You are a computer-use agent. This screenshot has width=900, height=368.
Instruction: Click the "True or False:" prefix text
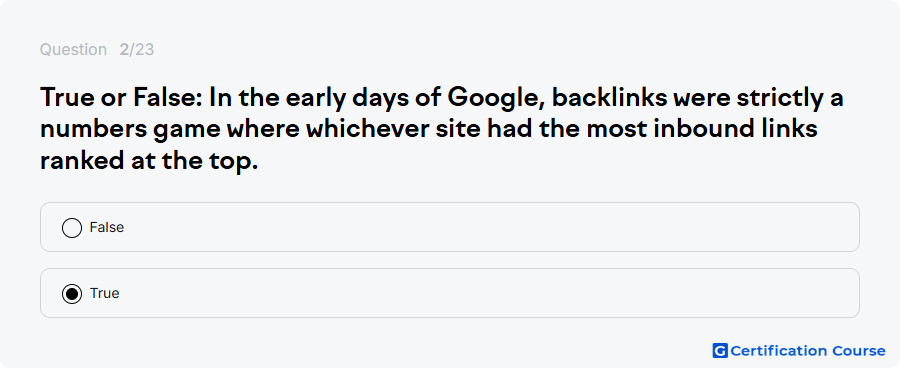(x=121, y=98)
